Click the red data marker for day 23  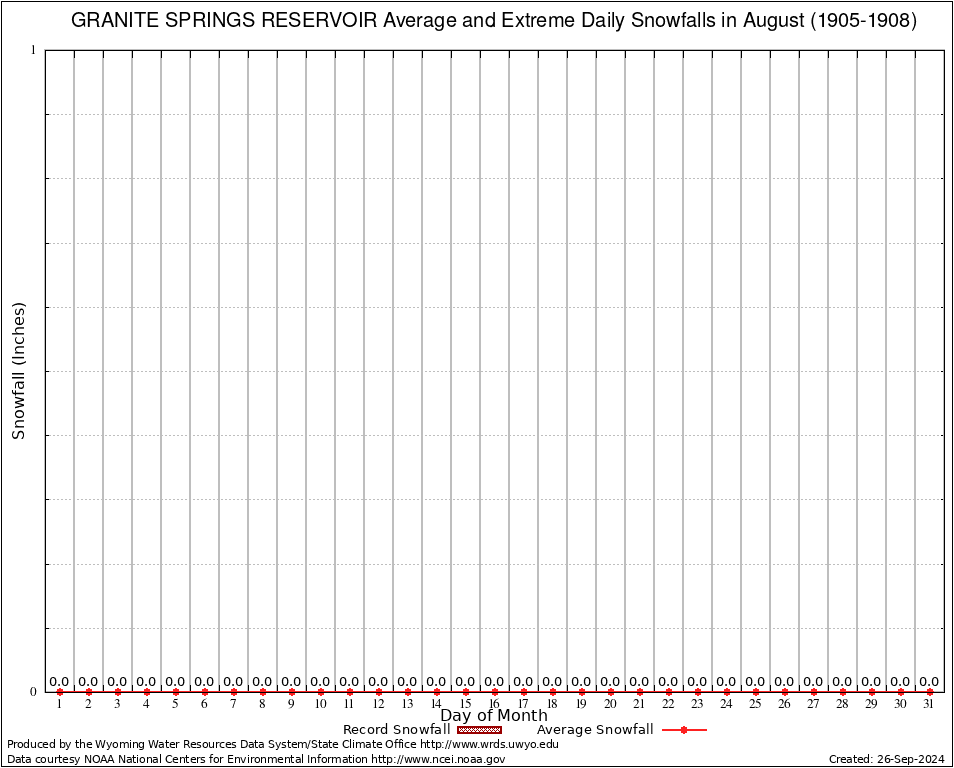click(698, 692)
